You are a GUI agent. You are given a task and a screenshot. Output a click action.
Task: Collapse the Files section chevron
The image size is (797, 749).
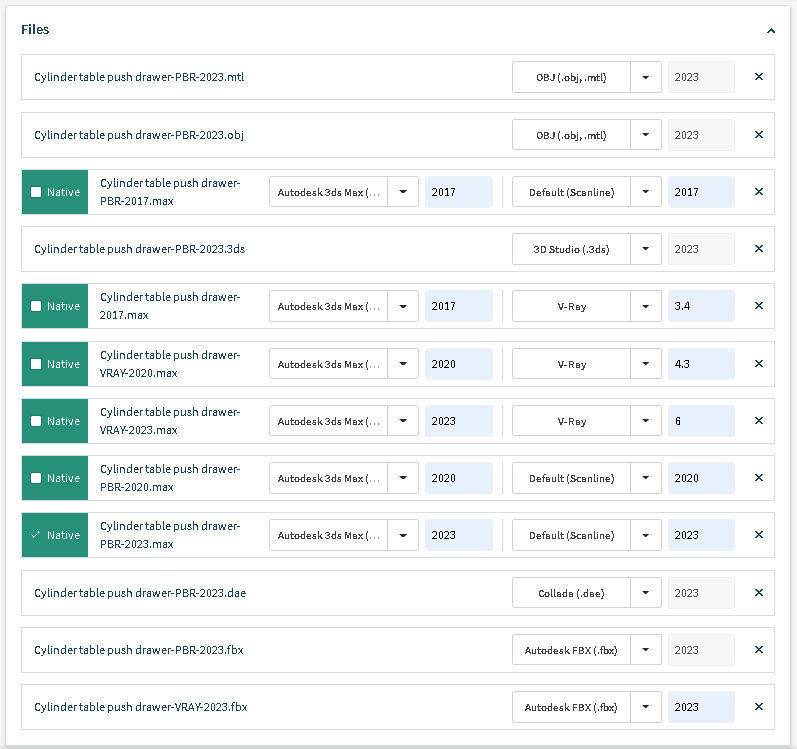point(771,31)
